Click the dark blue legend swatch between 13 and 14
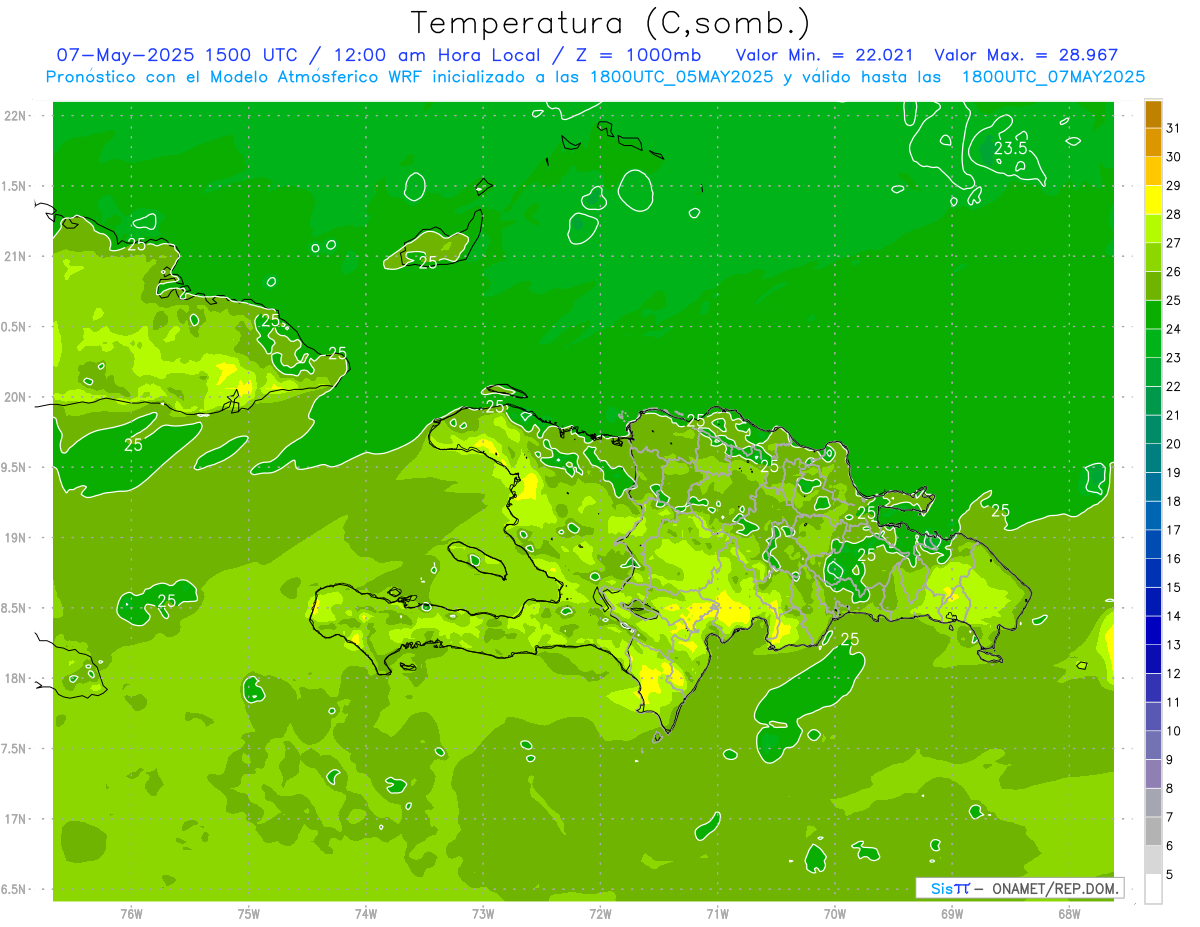Viewport: 1200px width, 927px height. coord(1153,630)
